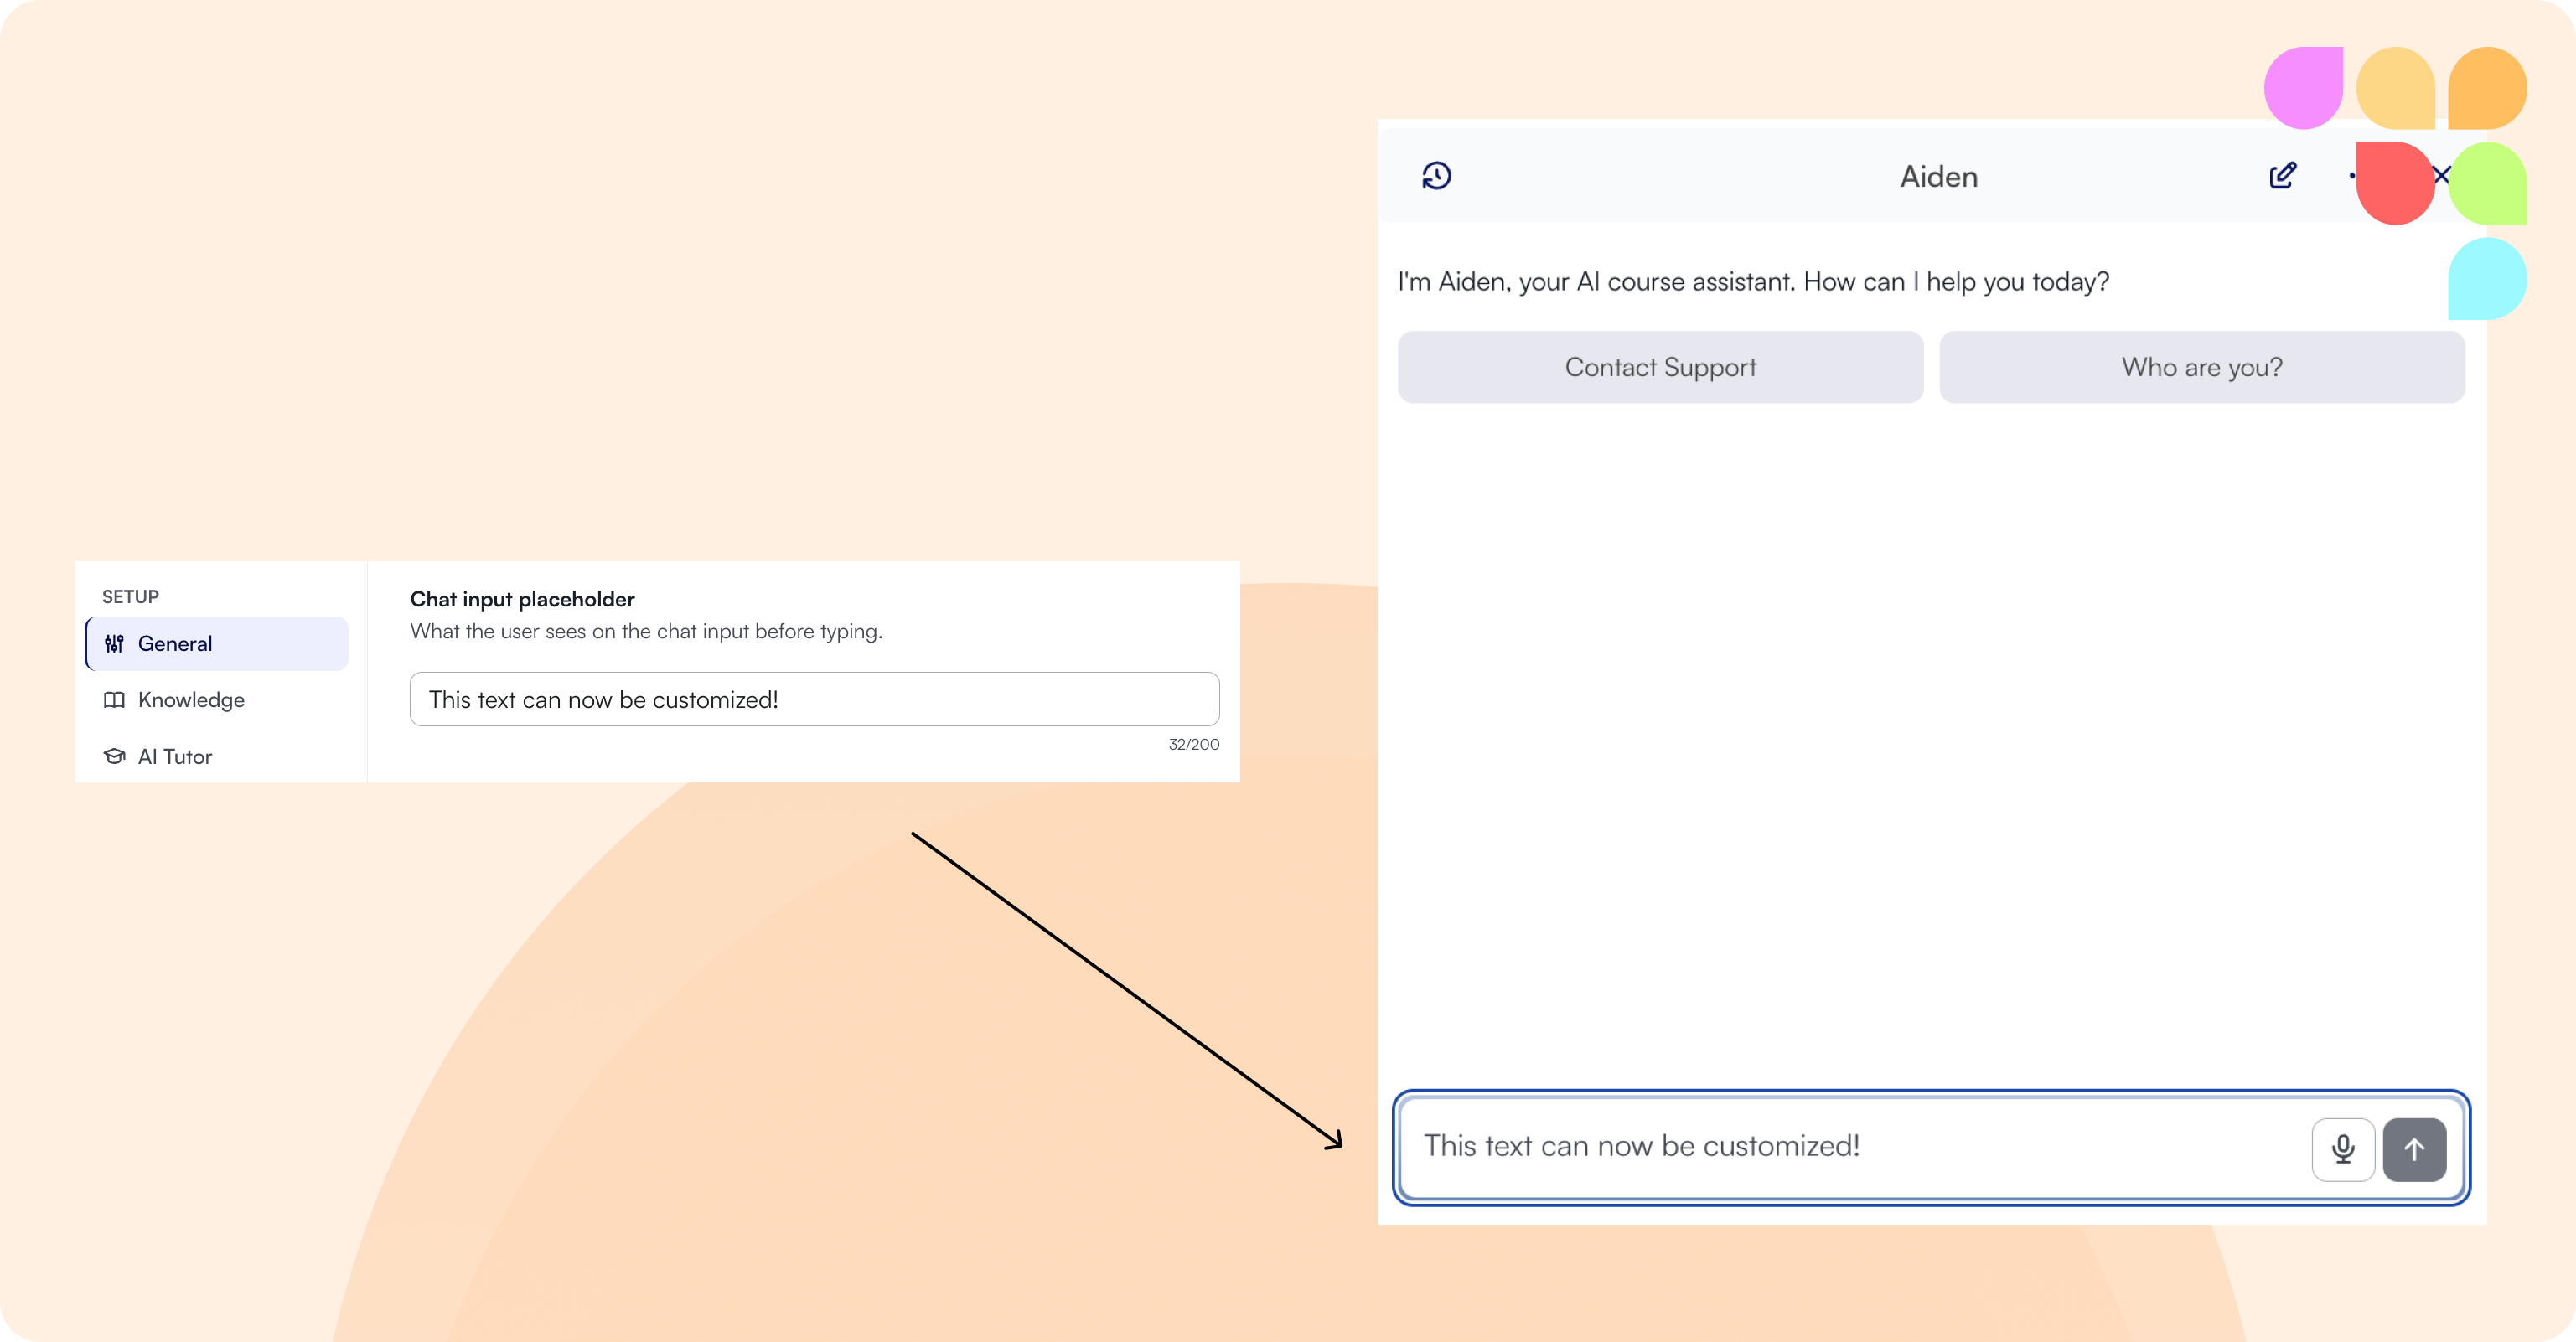Image resolution: width=2576 pixels, height=1342 pixels.
Task: Send message with up-arrow button
Action: 2414,1149
